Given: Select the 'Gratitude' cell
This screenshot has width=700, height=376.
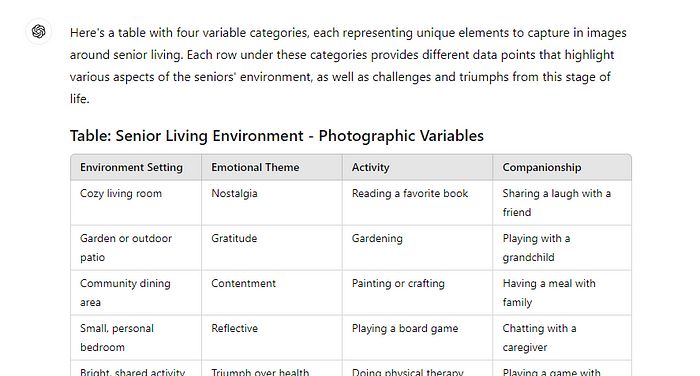Looking at the screenshot, I should tap(272, 248).
